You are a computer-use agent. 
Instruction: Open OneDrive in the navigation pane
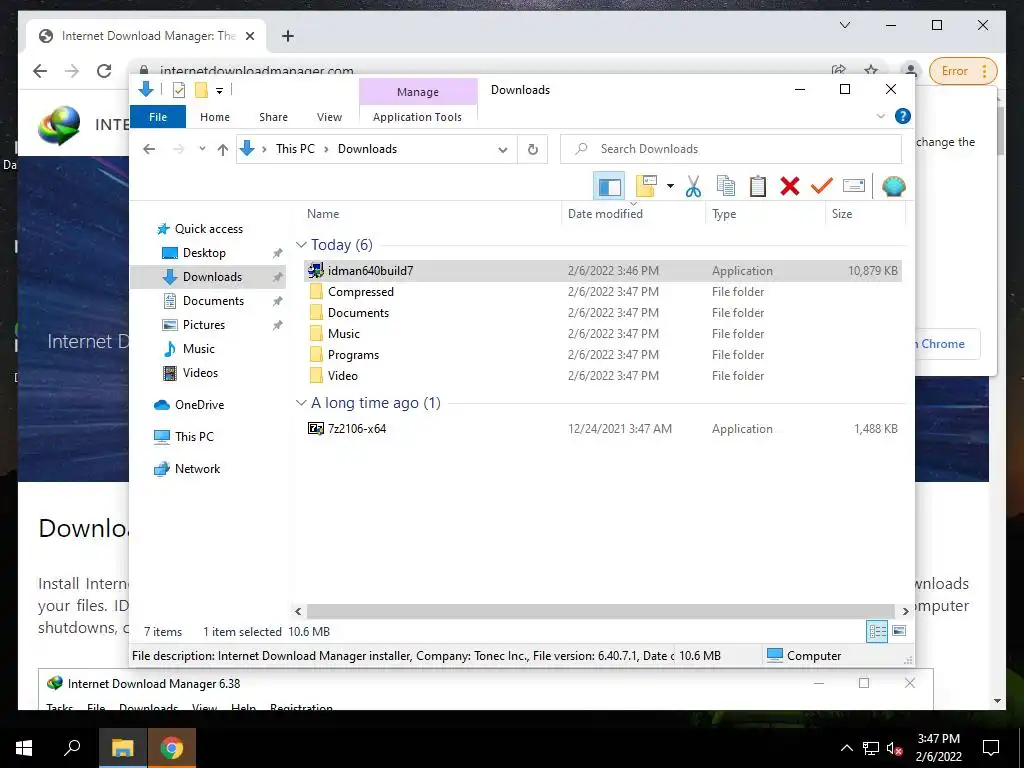pyautogui.click(x=199, y=405)
